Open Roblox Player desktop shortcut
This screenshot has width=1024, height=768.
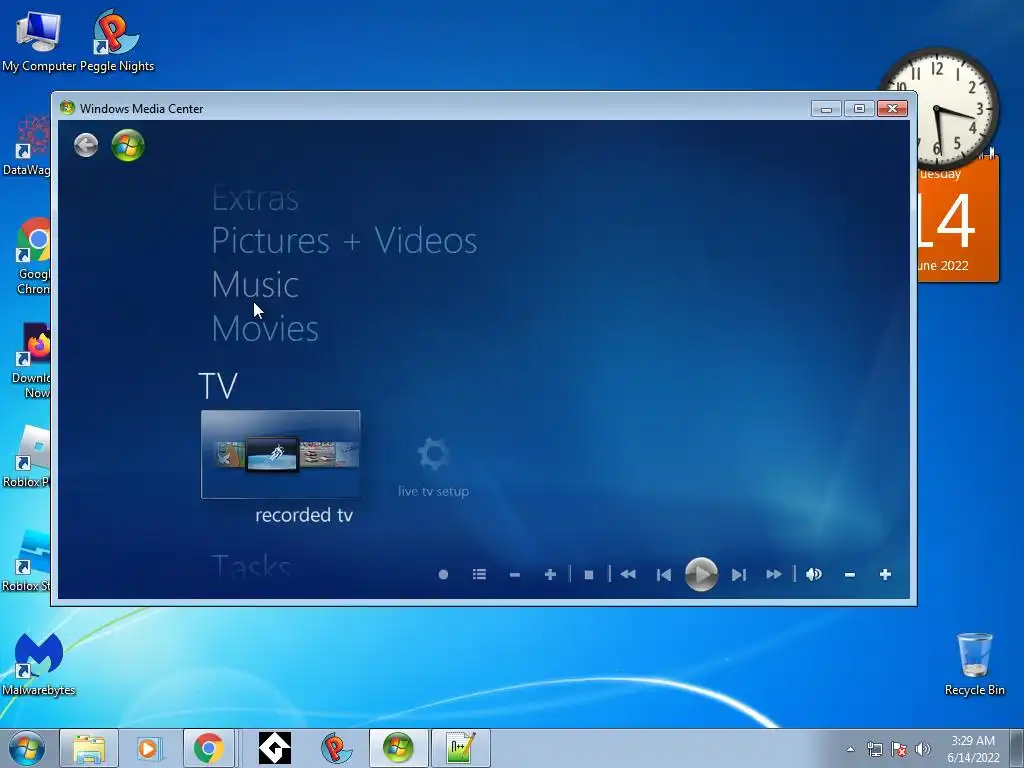pos(26,456)
